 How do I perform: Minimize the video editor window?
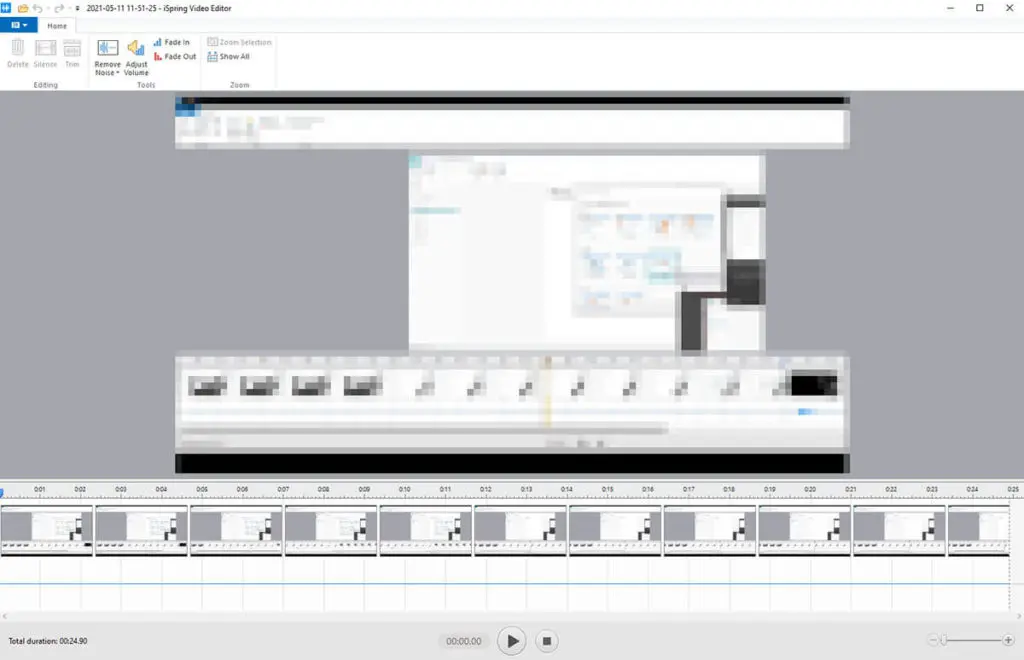coord(950,8)
